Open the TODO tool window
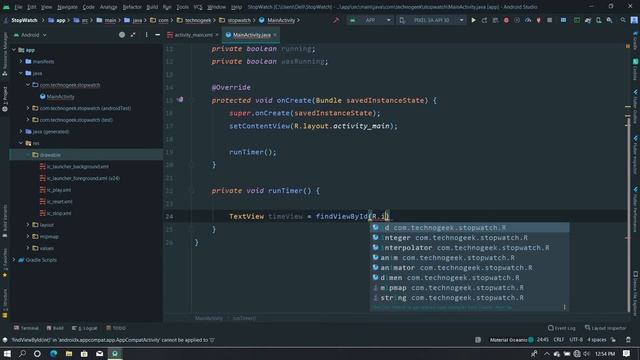Viewport: 640px width, 360px height. tap(116, 328)
